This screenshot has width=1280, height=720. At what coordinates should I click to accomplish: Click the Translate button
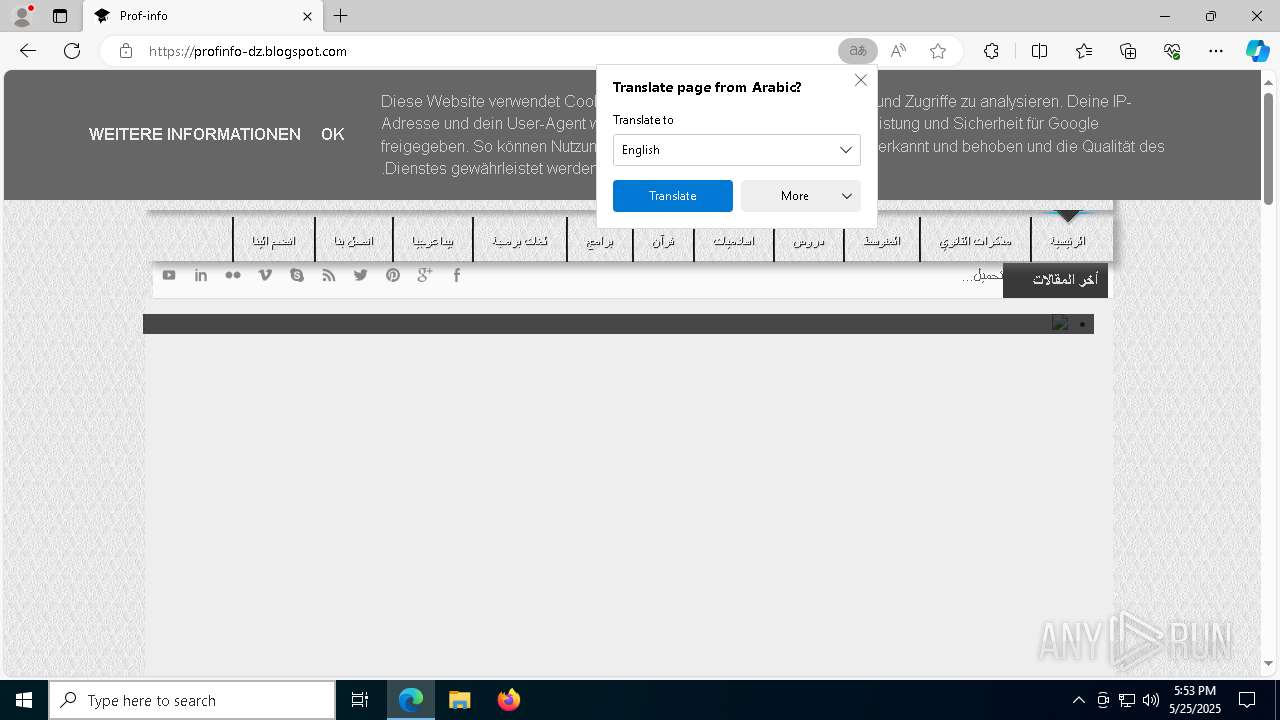tap(672, 196)
